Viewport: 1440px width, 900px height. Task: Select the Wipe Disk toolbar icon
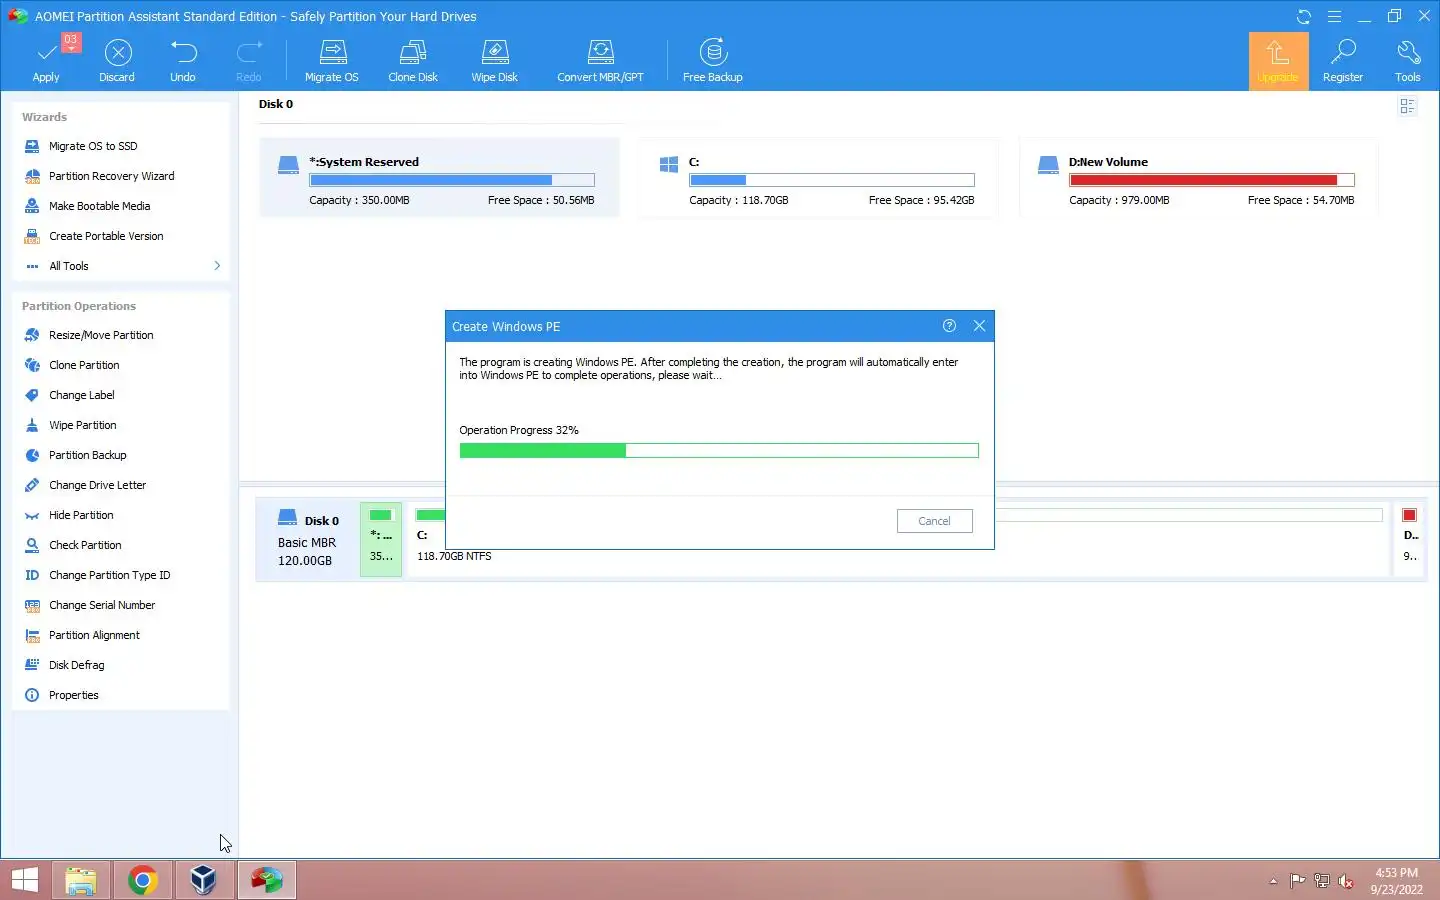[x=495, y=60]
